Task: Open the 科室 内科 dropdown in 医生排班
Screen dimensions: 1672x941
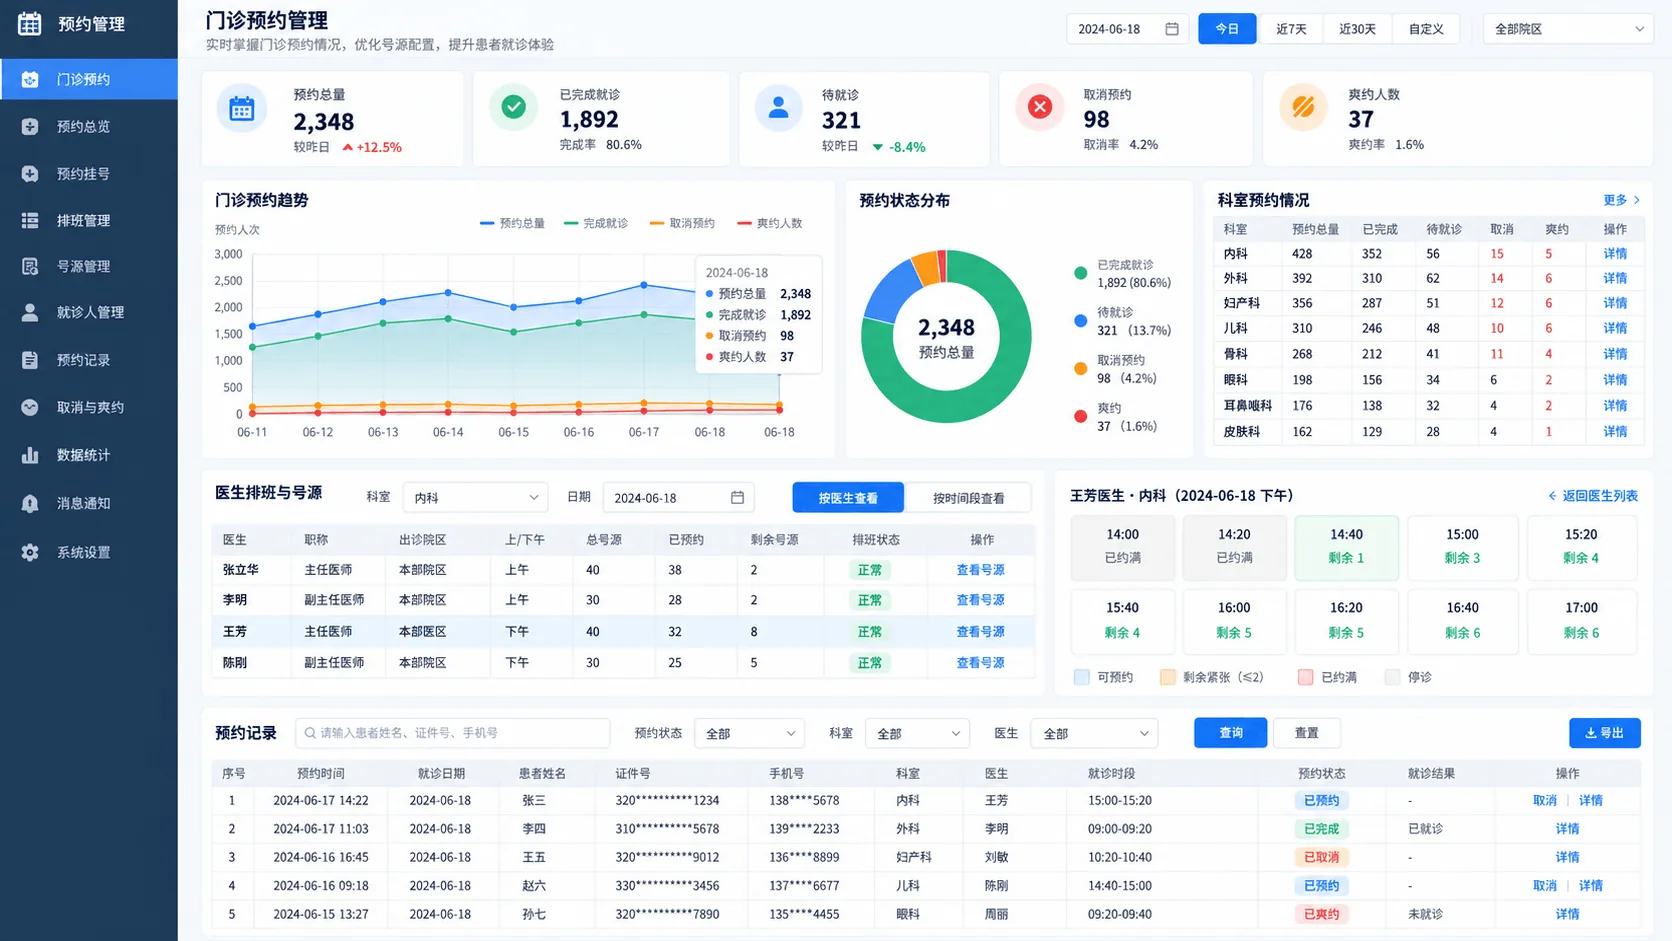Action: [474, 497]
